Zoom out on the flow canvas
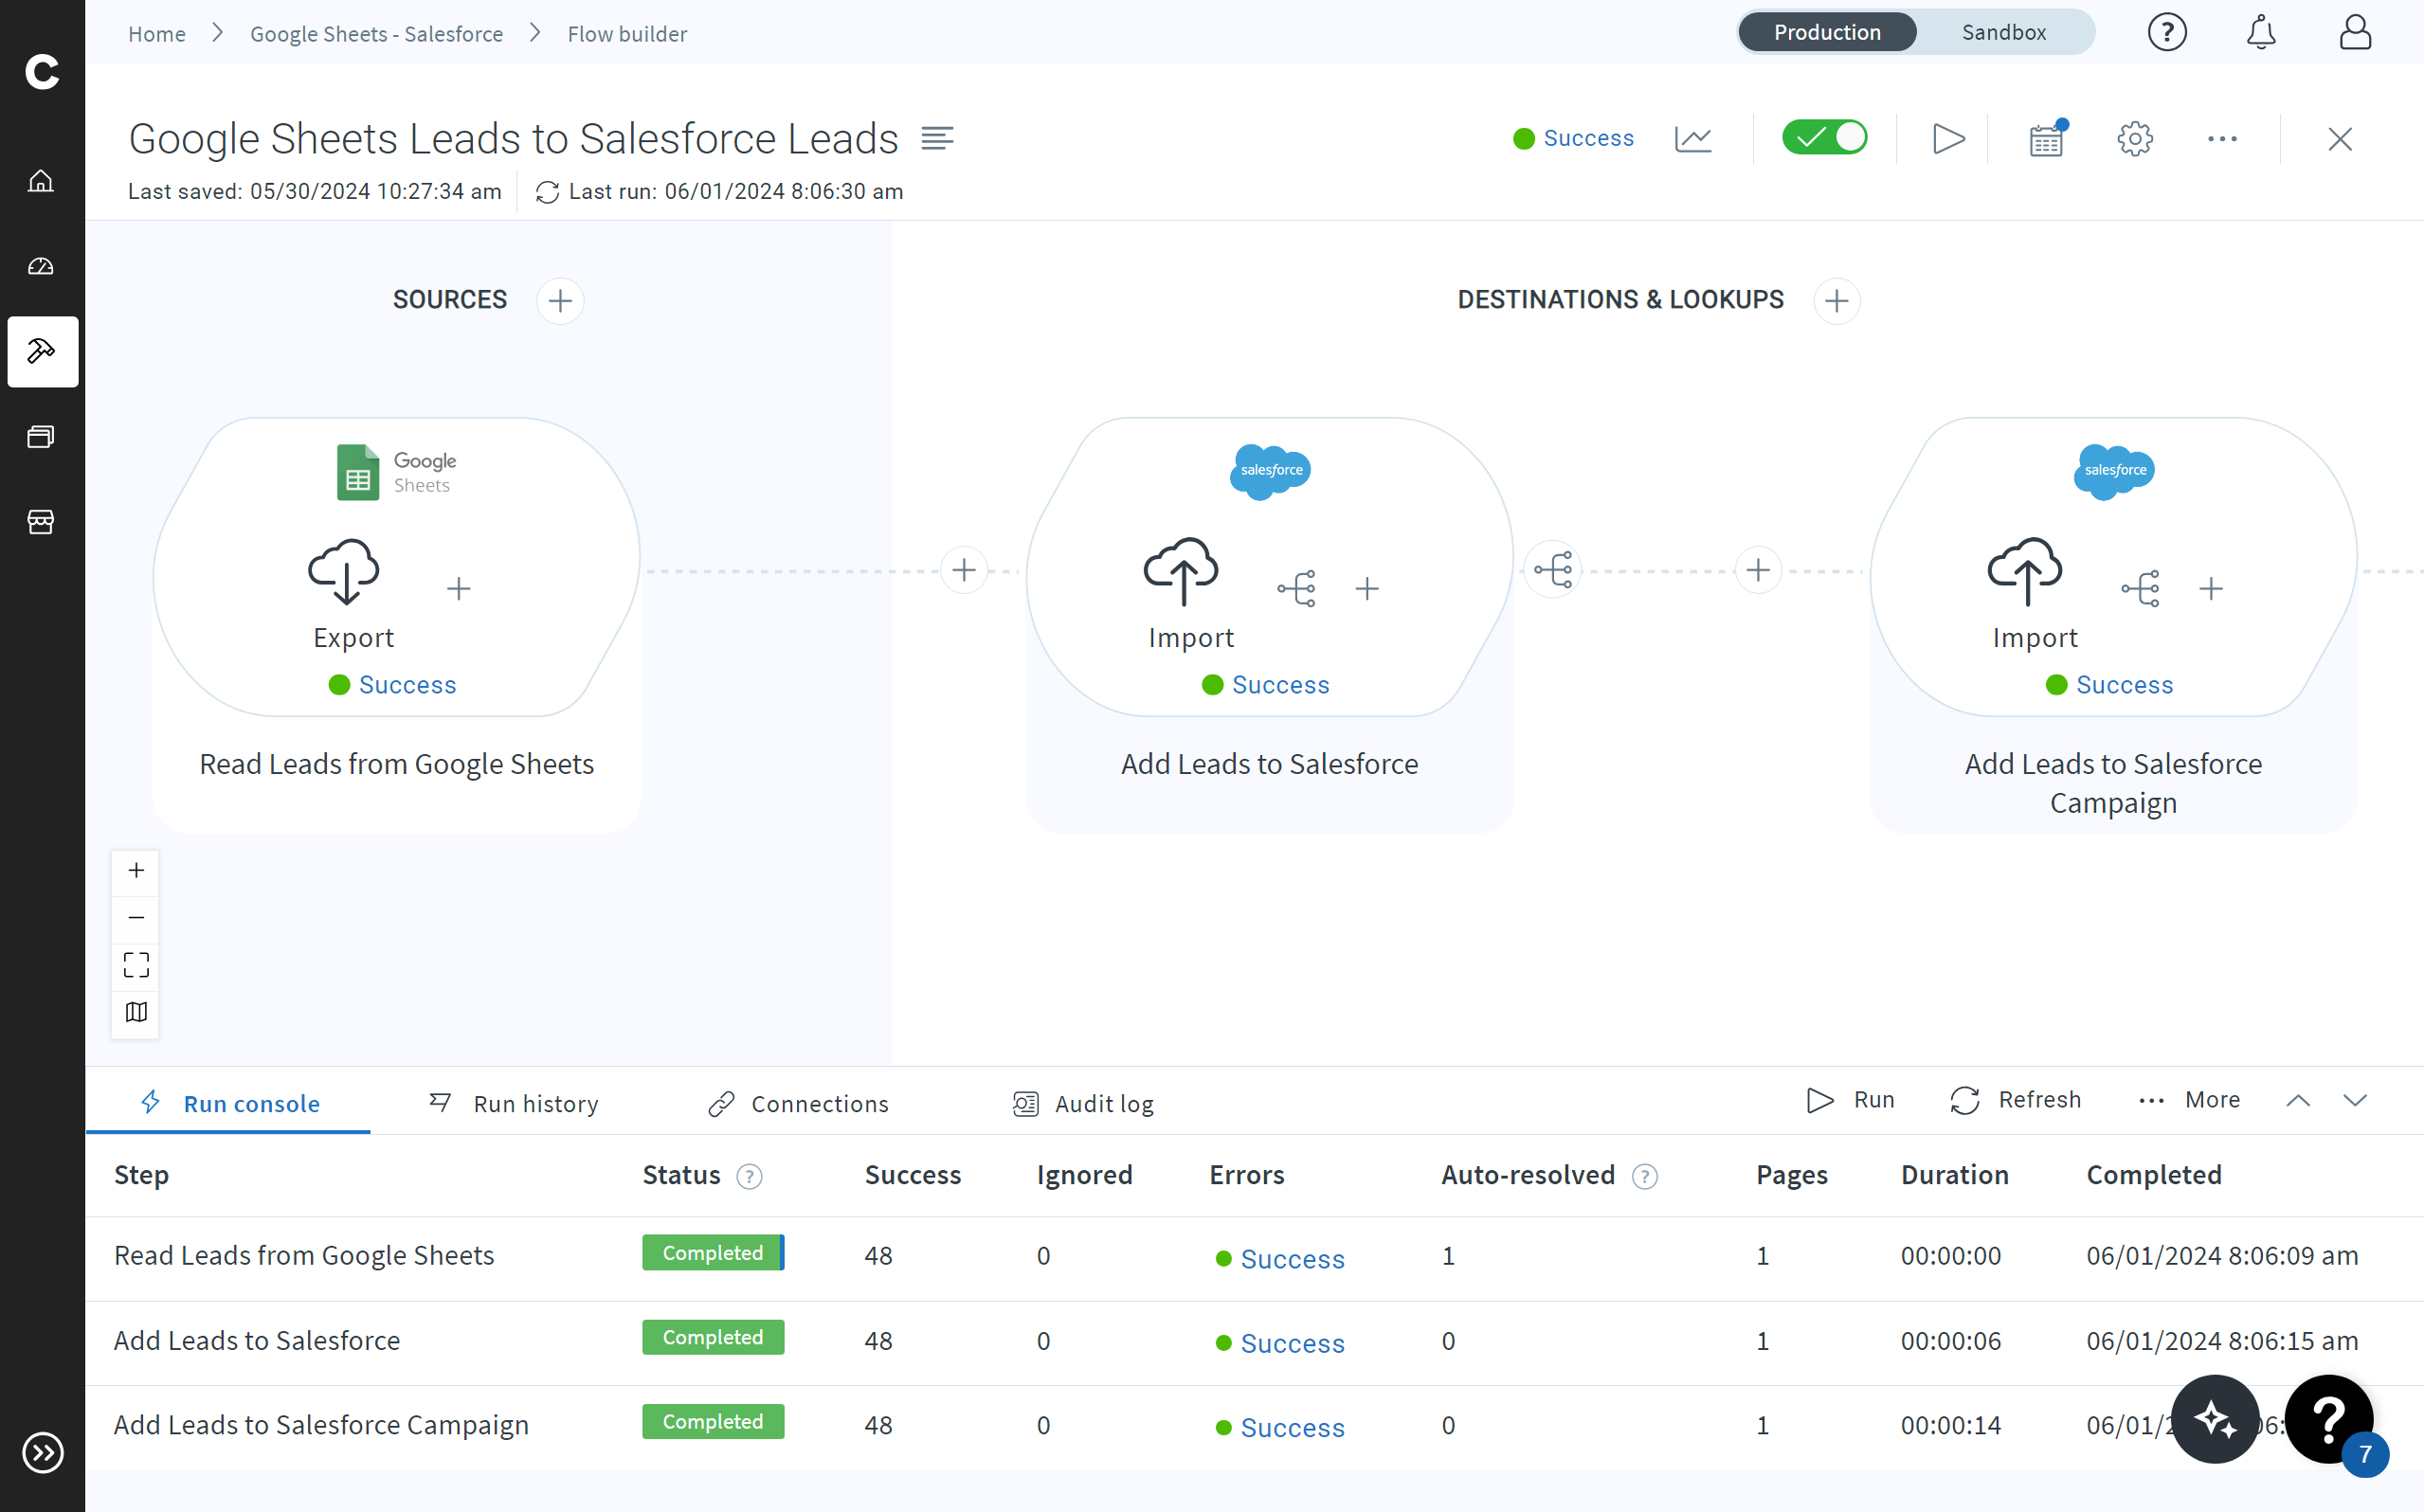 136,917
